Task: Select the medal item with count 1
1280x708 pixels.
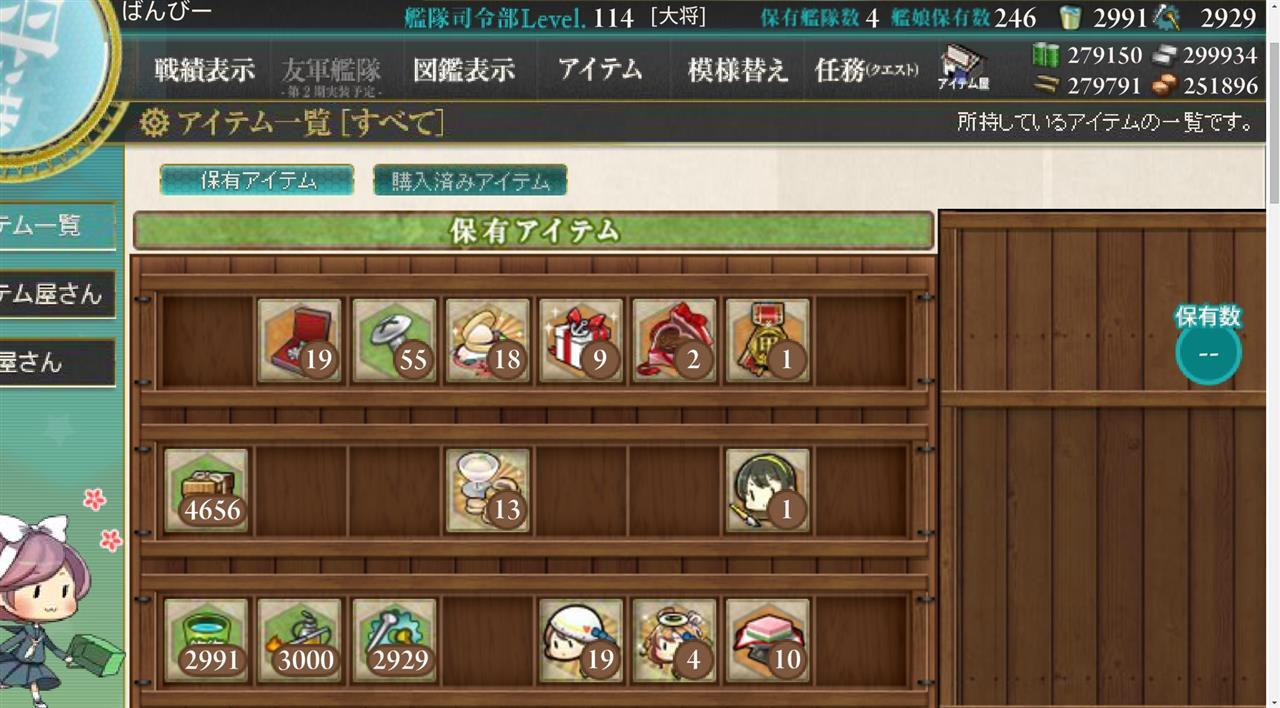Action: click(768, 341)
